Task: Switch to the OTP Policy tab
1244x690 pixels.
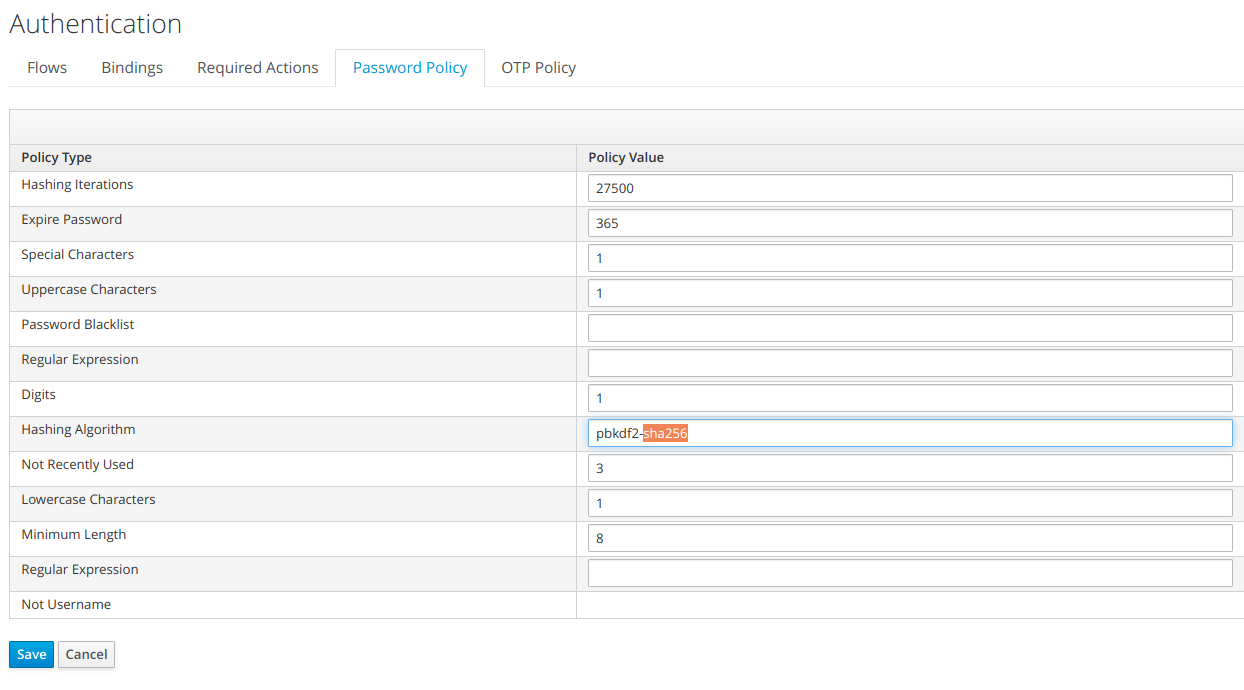Action: point(538,67)
